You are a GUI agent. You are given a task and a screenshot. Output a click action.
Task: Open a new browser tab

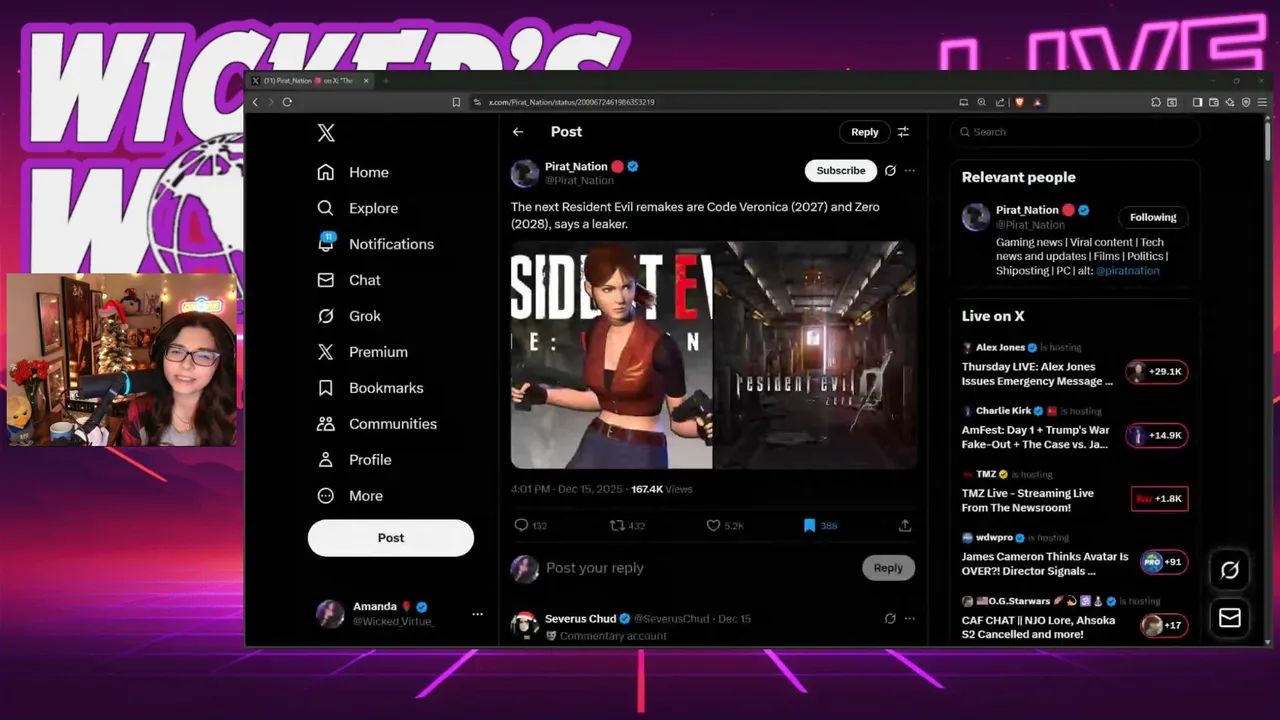click(x=386, y=81)
